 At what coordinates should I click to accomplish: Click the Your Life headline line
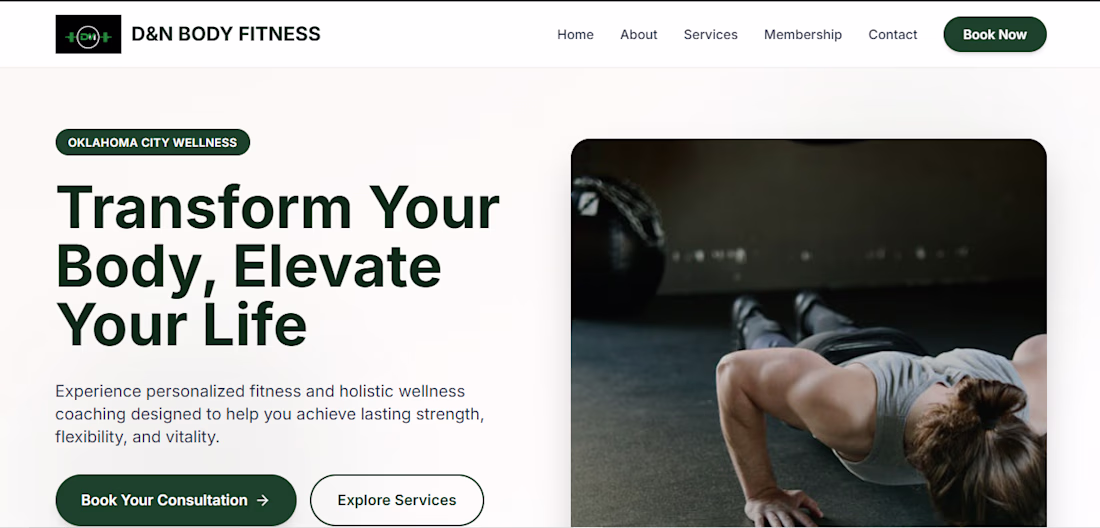coord(181,326)
